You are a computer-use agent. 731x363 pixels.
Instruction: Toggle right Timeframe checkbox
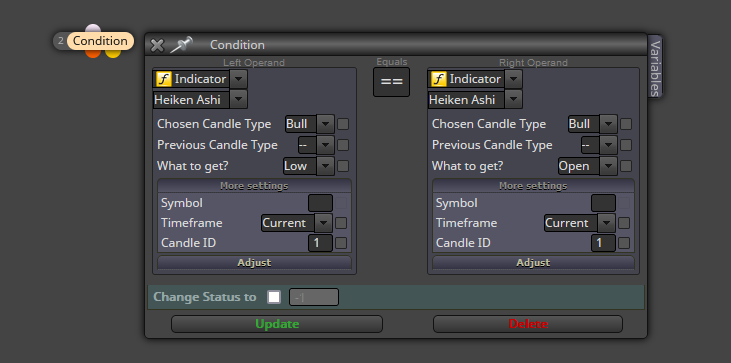pos(624,223)
